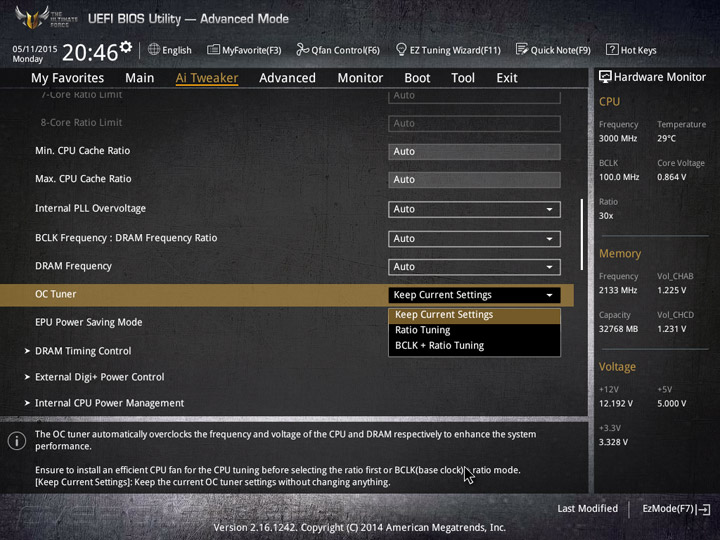The image size is (720, 540).
Task: Click the 8-Core Ratio Limit label
Action: coord(81,123)
